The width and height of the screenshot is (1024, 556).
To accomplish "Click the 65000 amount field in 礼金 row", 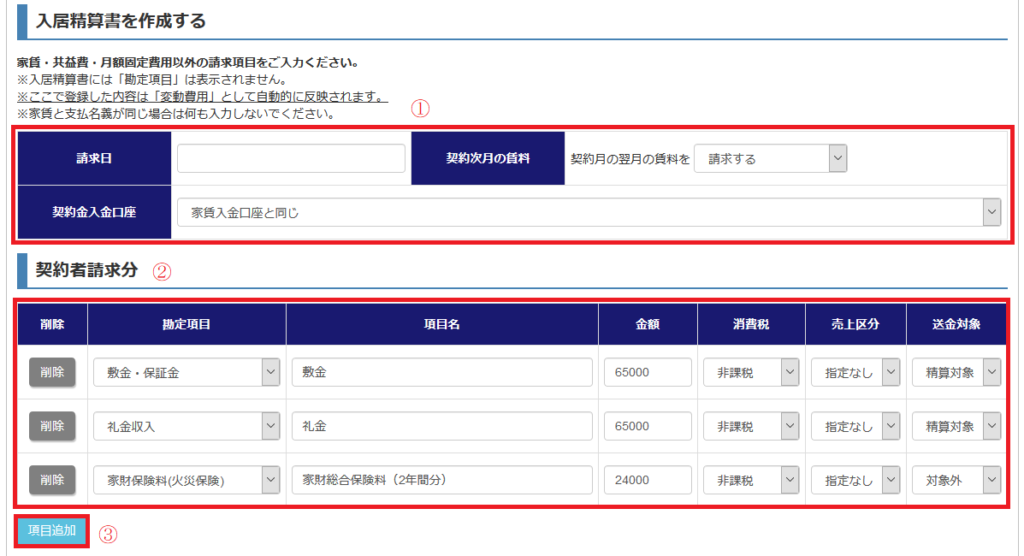I will pos(647,426).
